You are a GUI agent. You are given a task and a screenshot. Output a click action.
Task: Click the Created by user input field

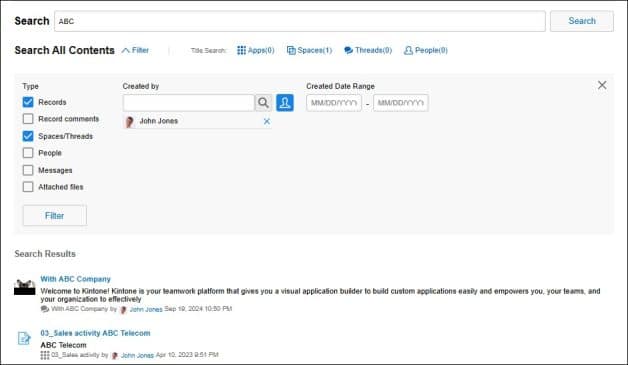coord(189,103)
